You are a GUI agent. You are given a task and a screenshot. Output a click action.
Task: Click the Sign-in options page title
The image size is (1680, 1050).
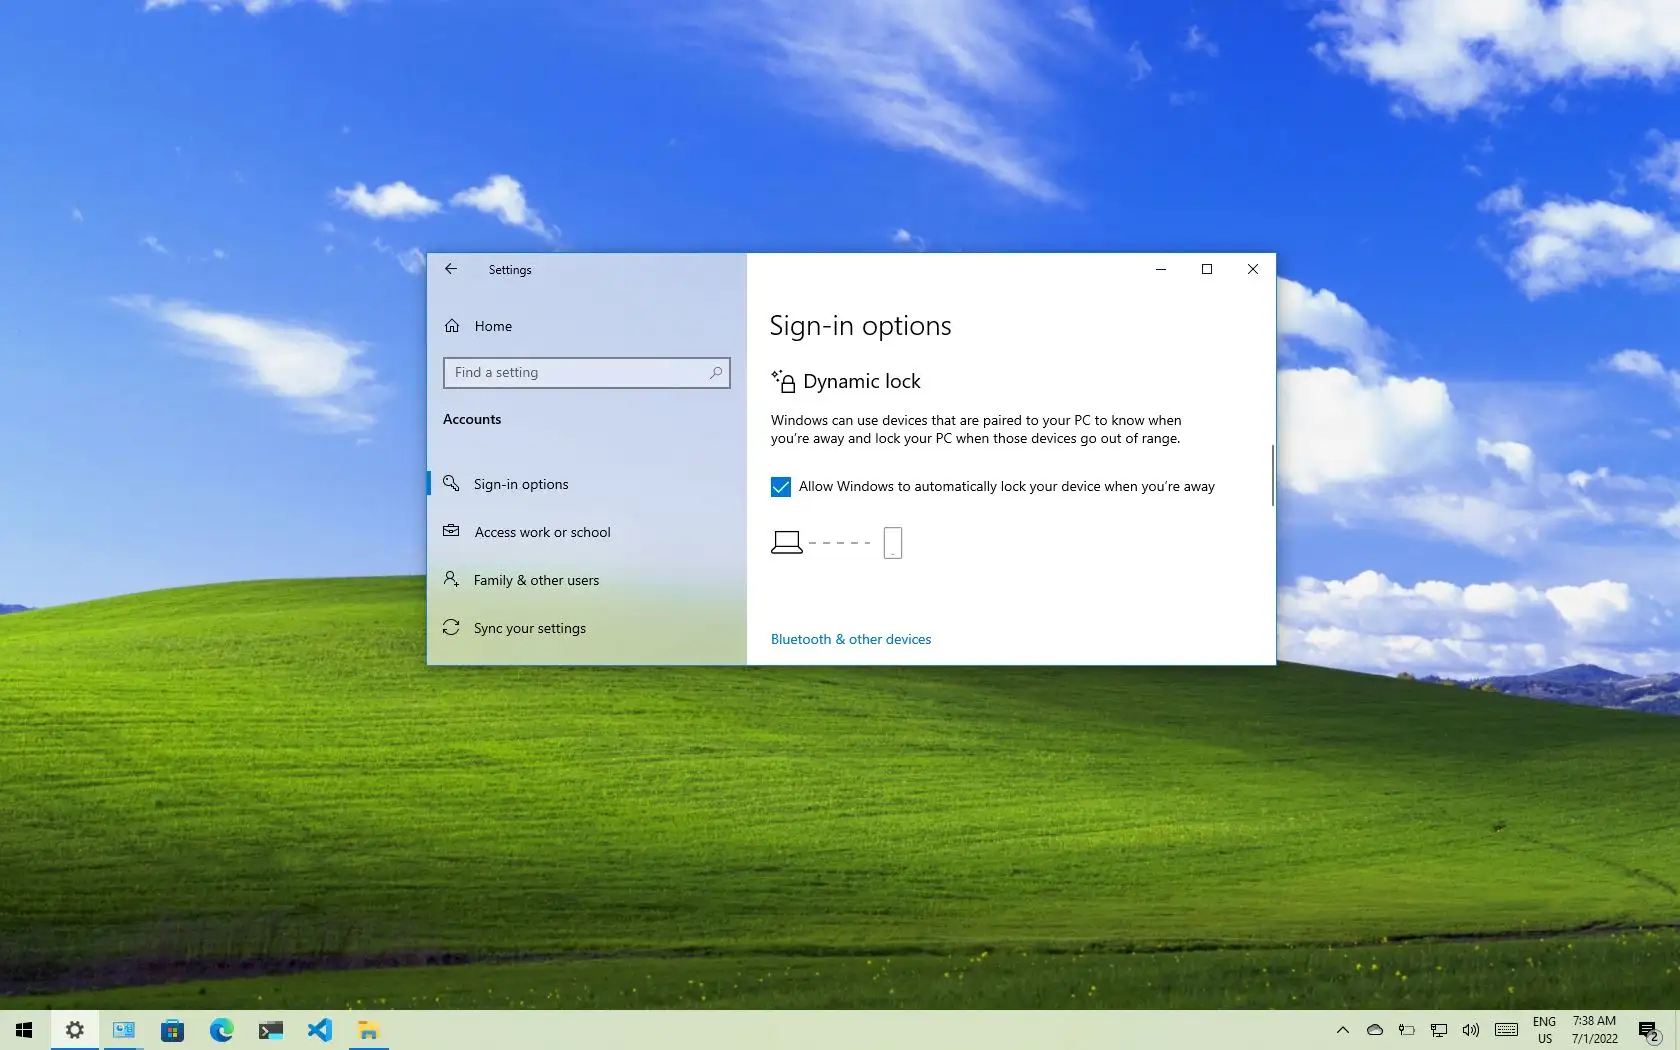pyautogui.click(x=860, y=326)
